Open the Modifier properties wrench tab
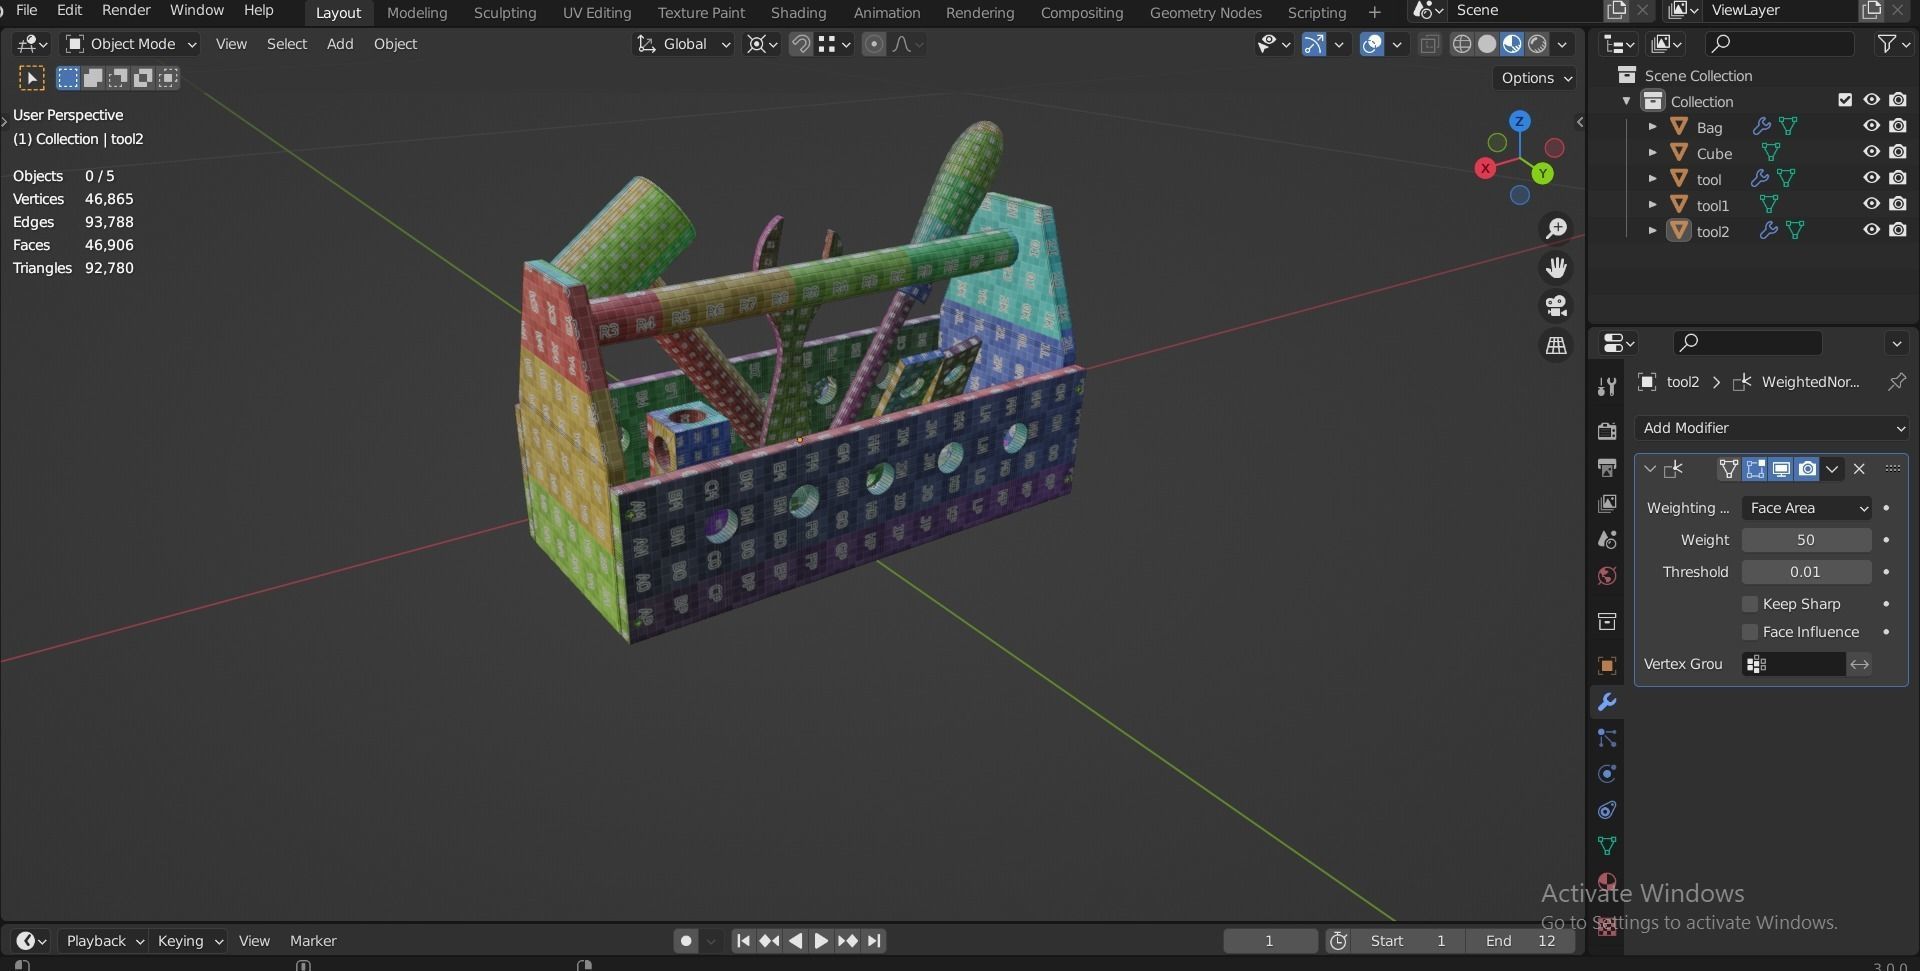Screen dimensions: 1920x971 click(1607, 702)
